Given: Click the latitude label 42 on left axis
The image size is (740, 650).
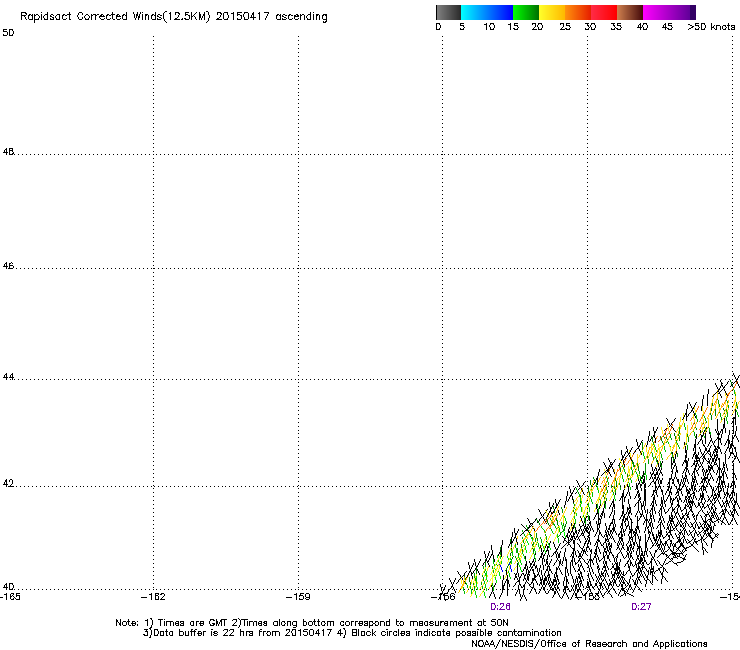Looking at the screenshot, I should point(8,483).
